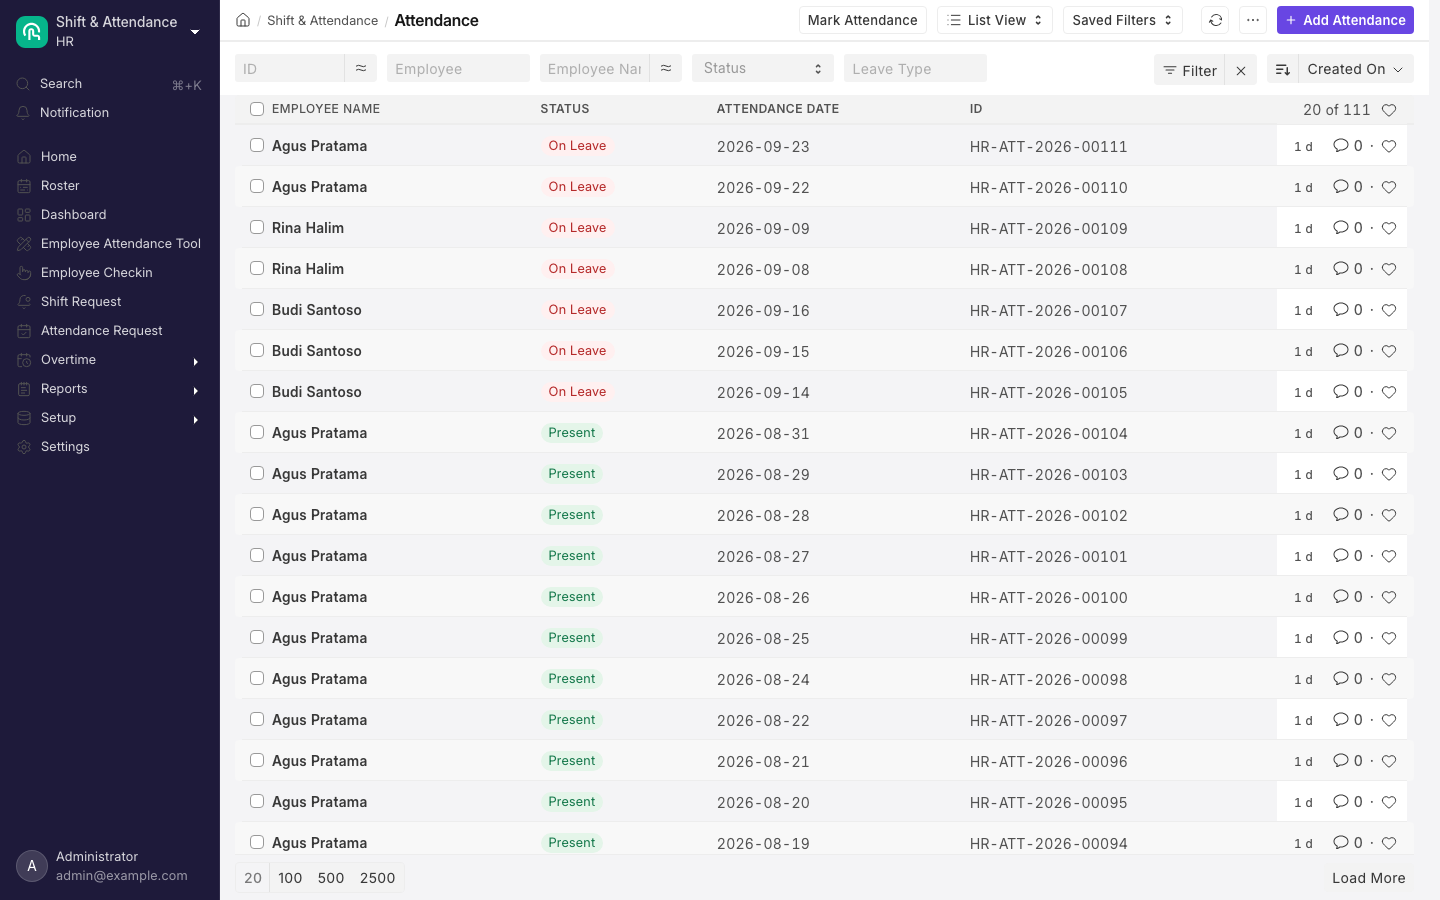Open the List View switcher dropdown
The image size is (1440, 900).
[995, 20]
